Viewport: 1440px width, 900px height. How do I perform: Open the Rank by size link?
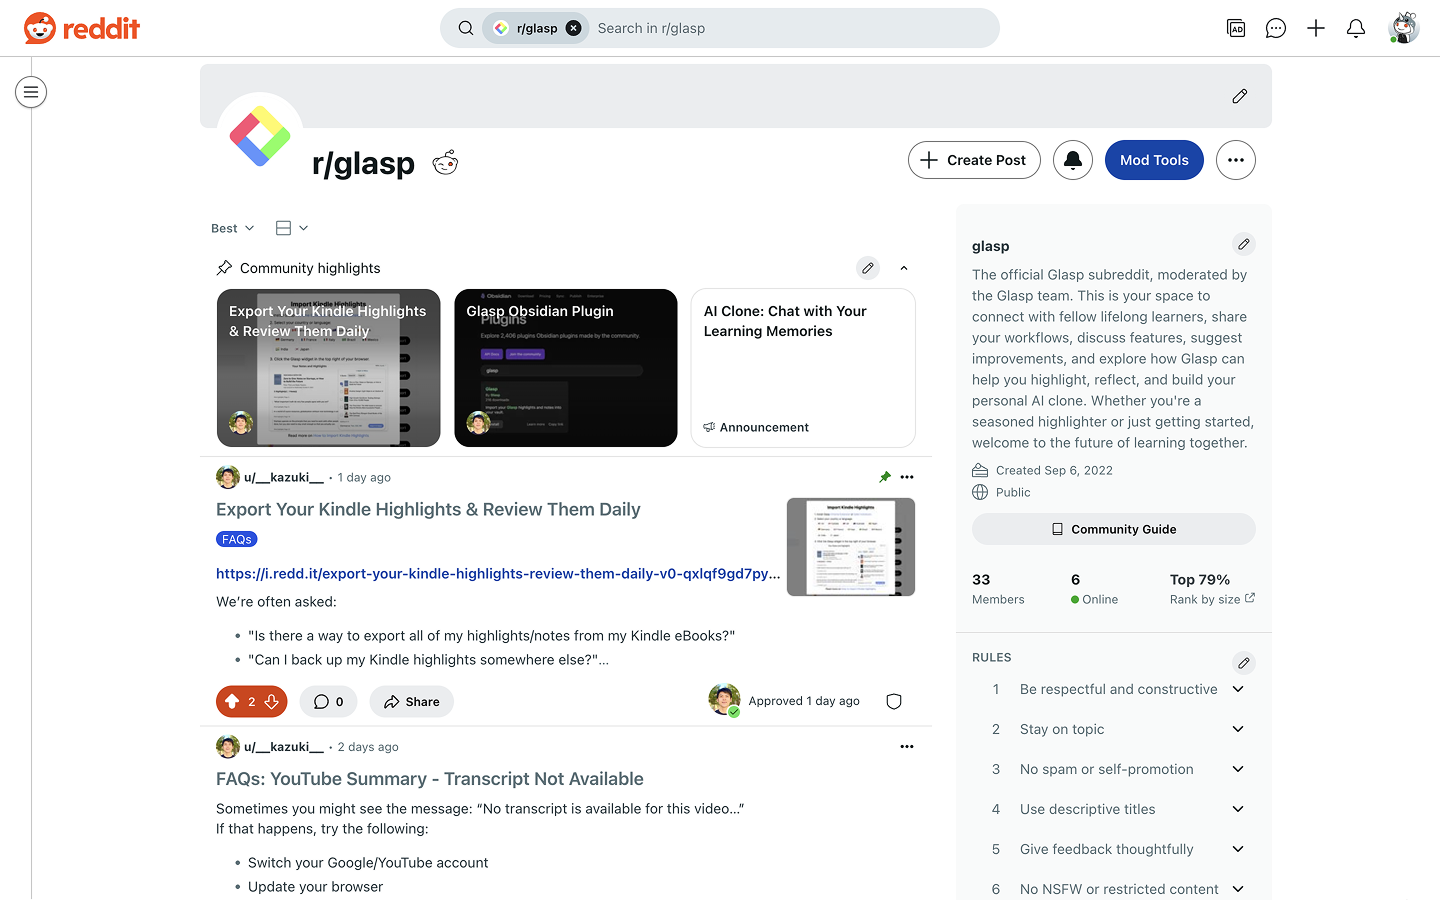coord(1212,599)
